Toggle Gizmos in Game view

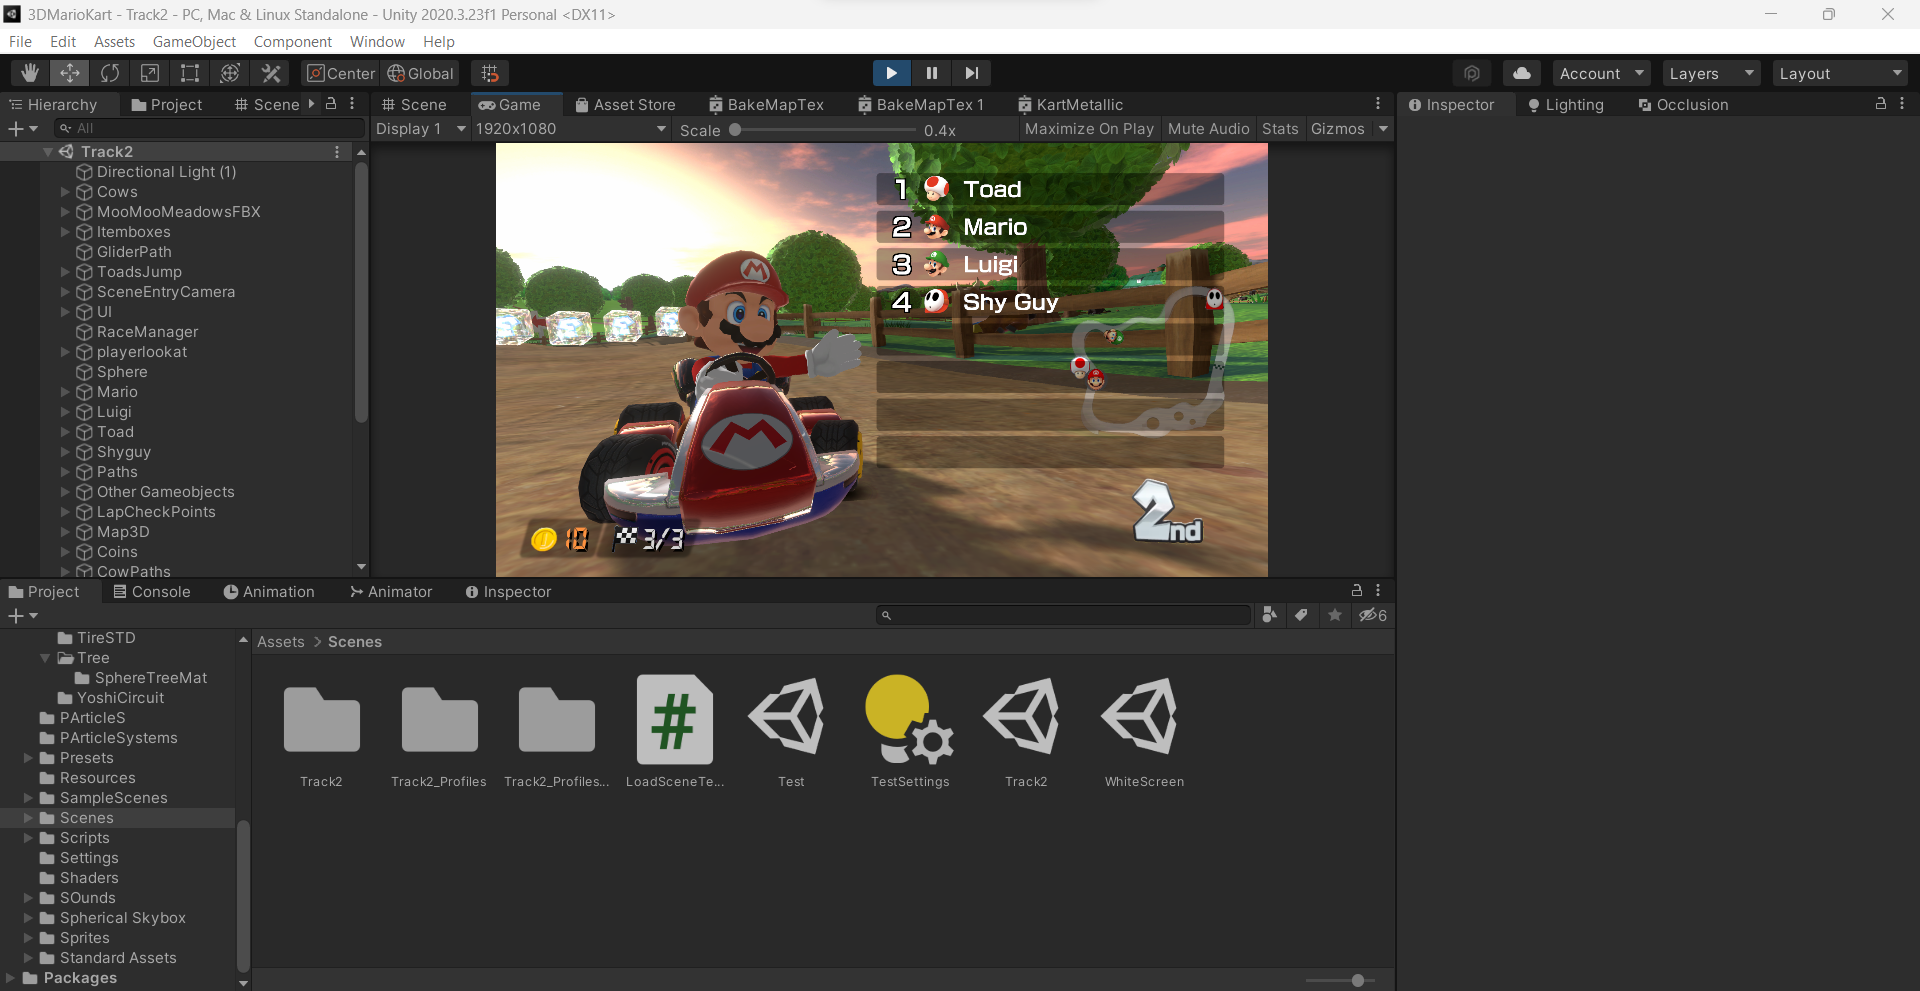(1338, 129)
